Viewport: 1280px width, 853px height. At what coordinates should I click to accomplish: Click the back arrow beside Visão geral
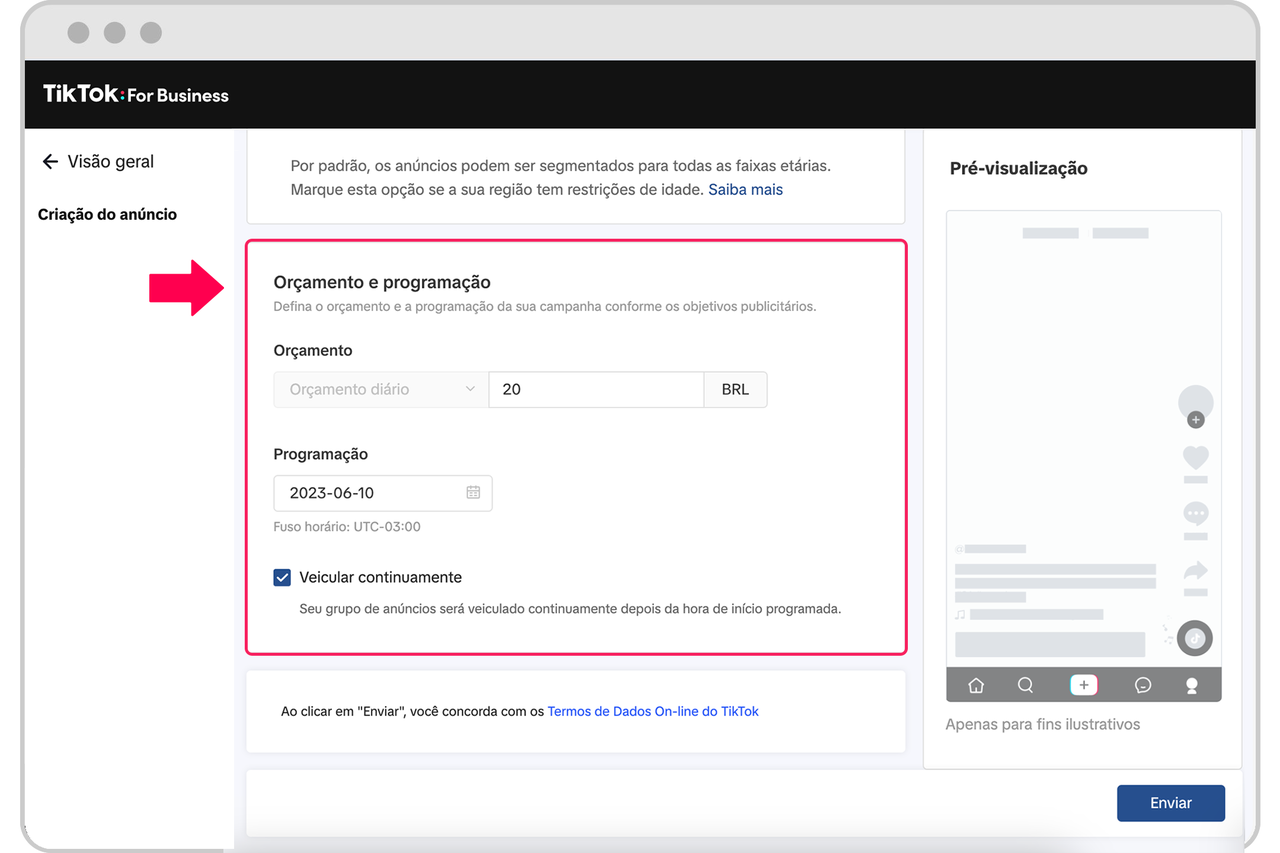click(x=50, y=162)
